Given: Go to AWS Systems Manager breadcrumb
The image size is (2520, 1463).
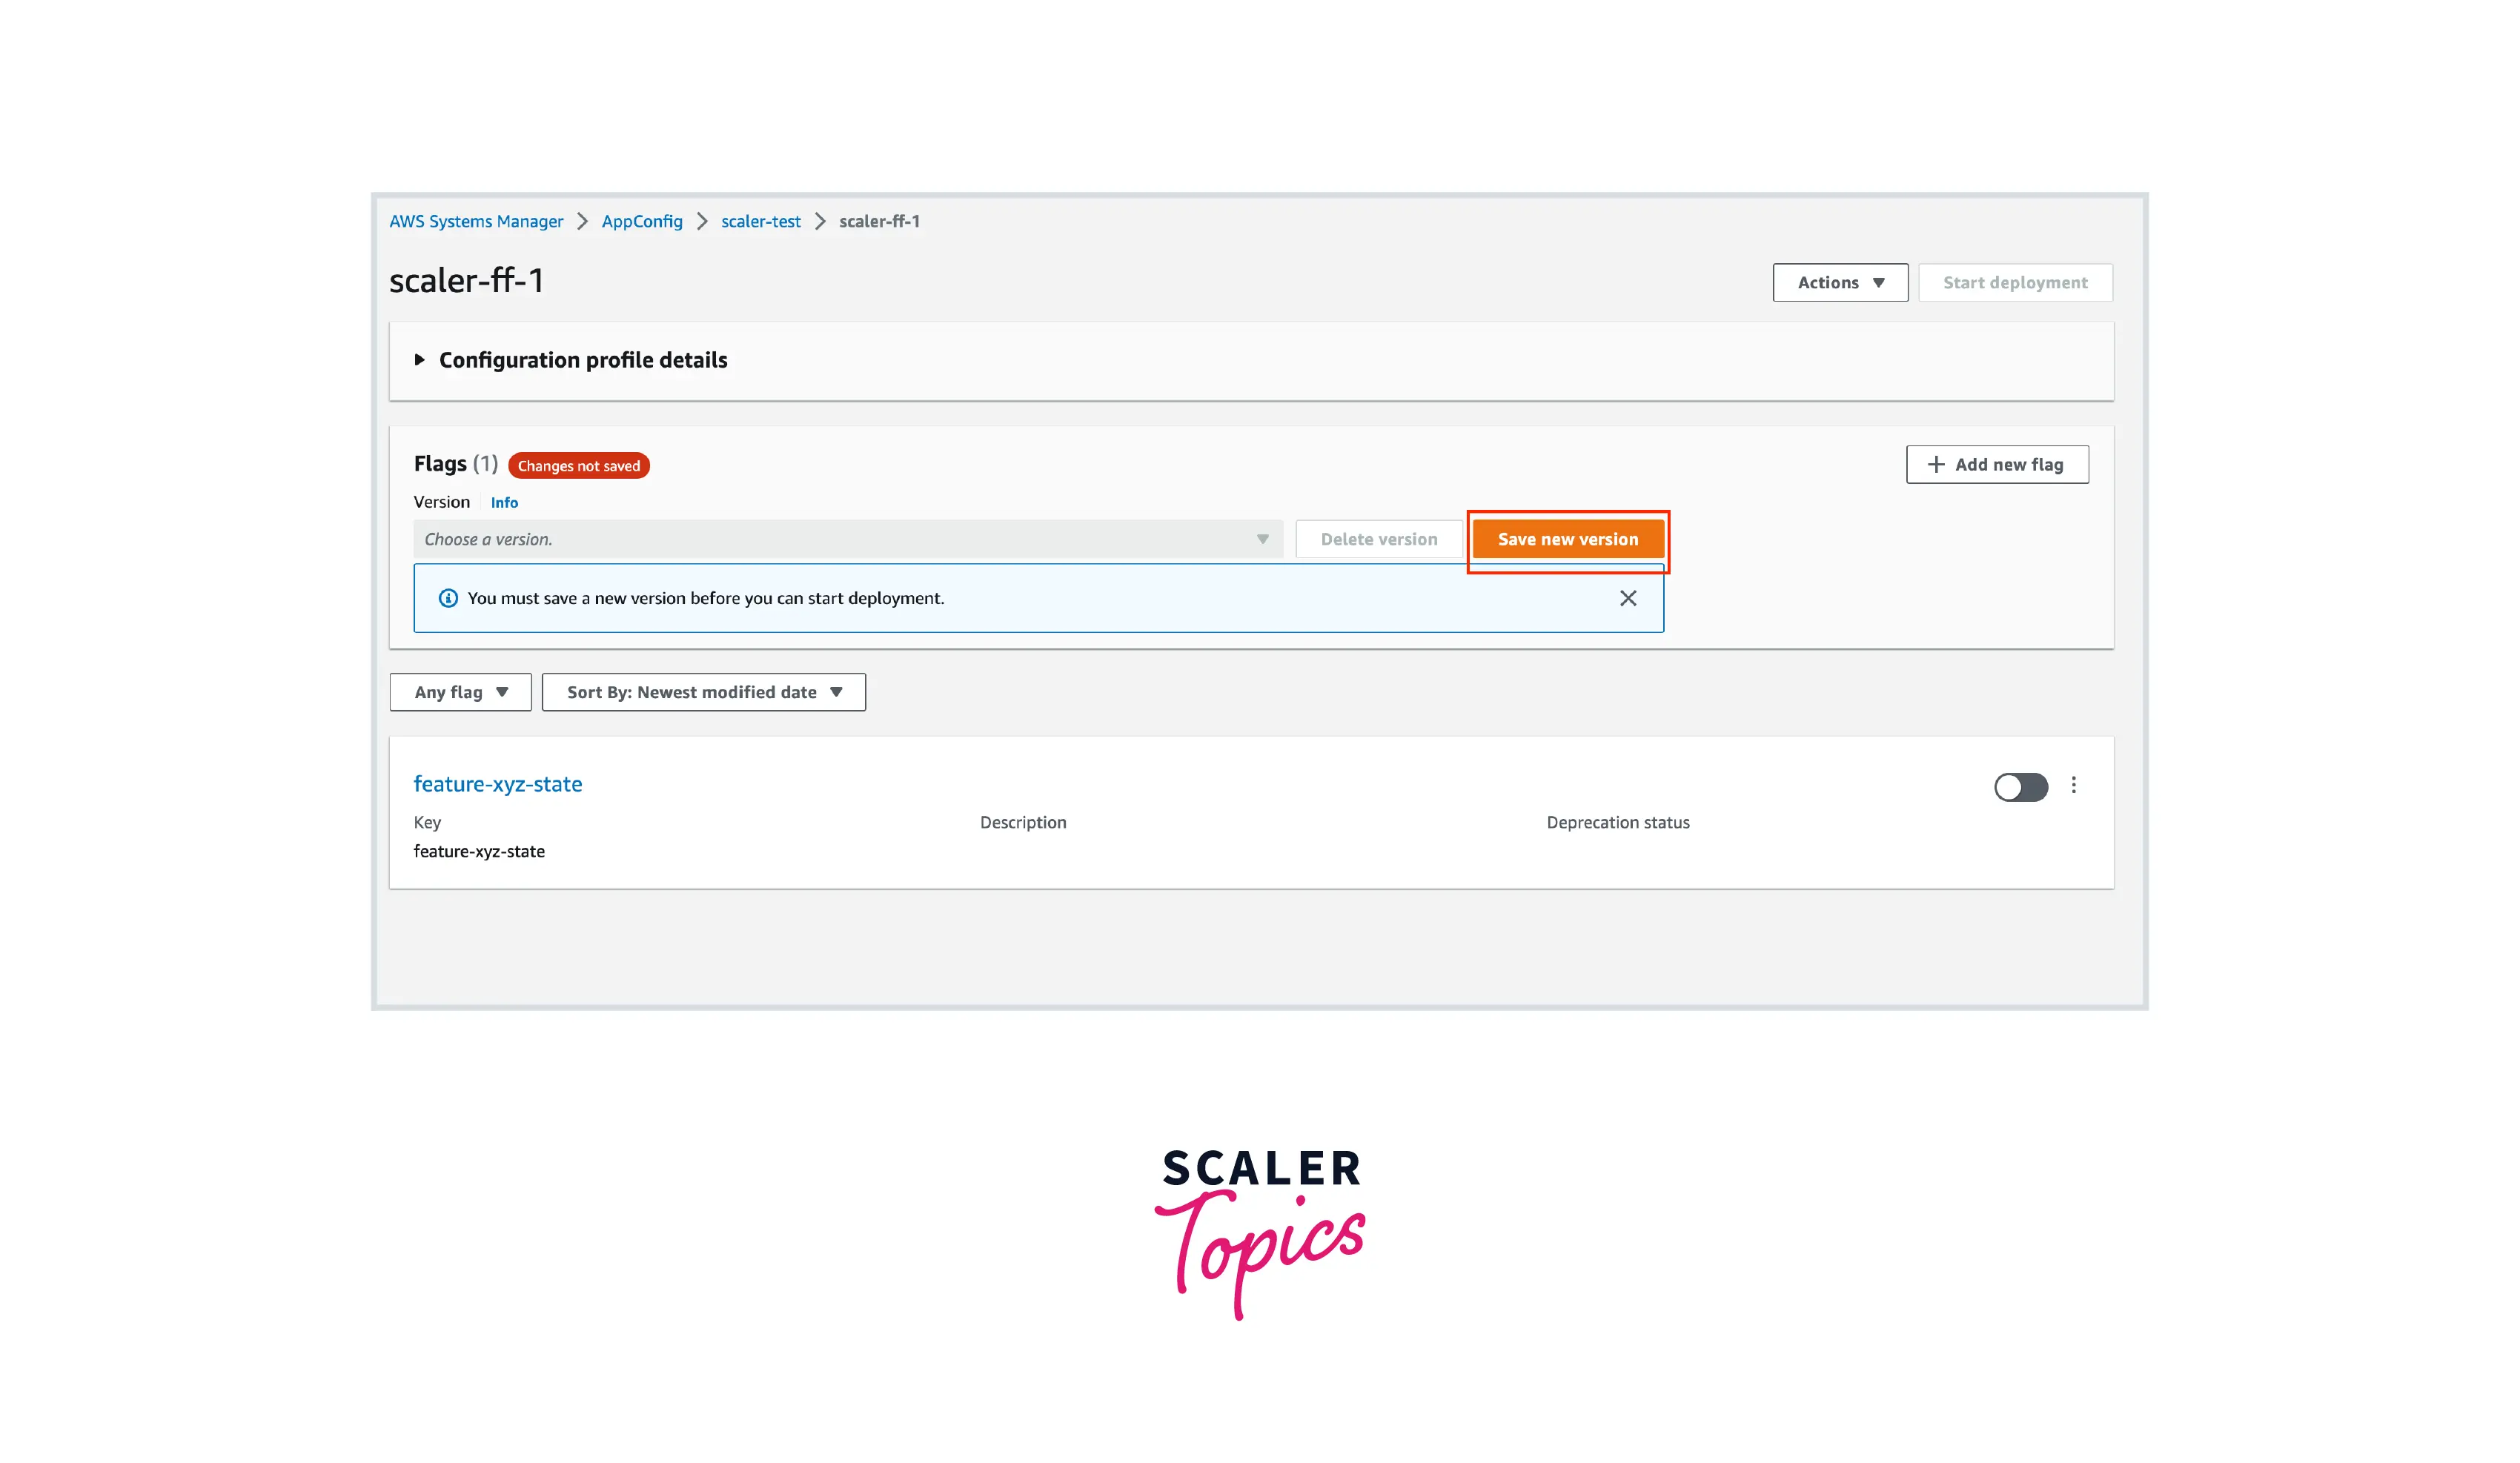Looking at the screenshot, I should pos(476,221).
